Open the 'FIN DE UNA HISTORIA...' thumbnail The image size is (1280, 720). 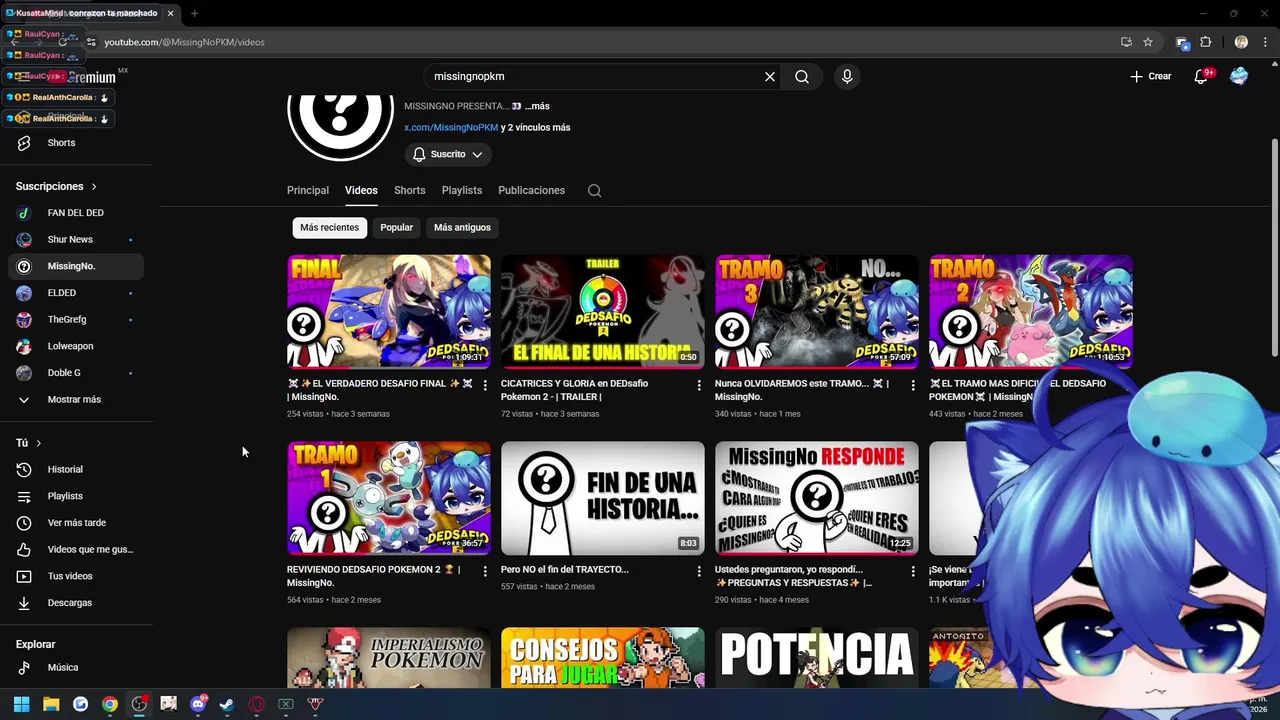coord(603,498)
